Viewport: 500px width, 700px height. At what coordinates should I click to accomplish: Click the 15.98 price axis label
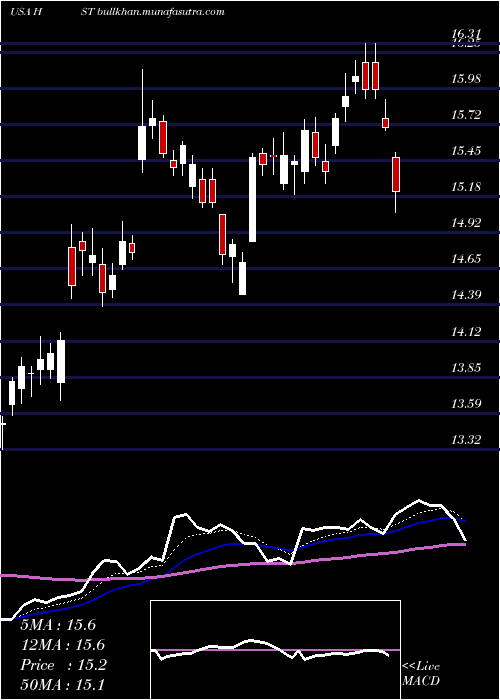coord(466,79)
